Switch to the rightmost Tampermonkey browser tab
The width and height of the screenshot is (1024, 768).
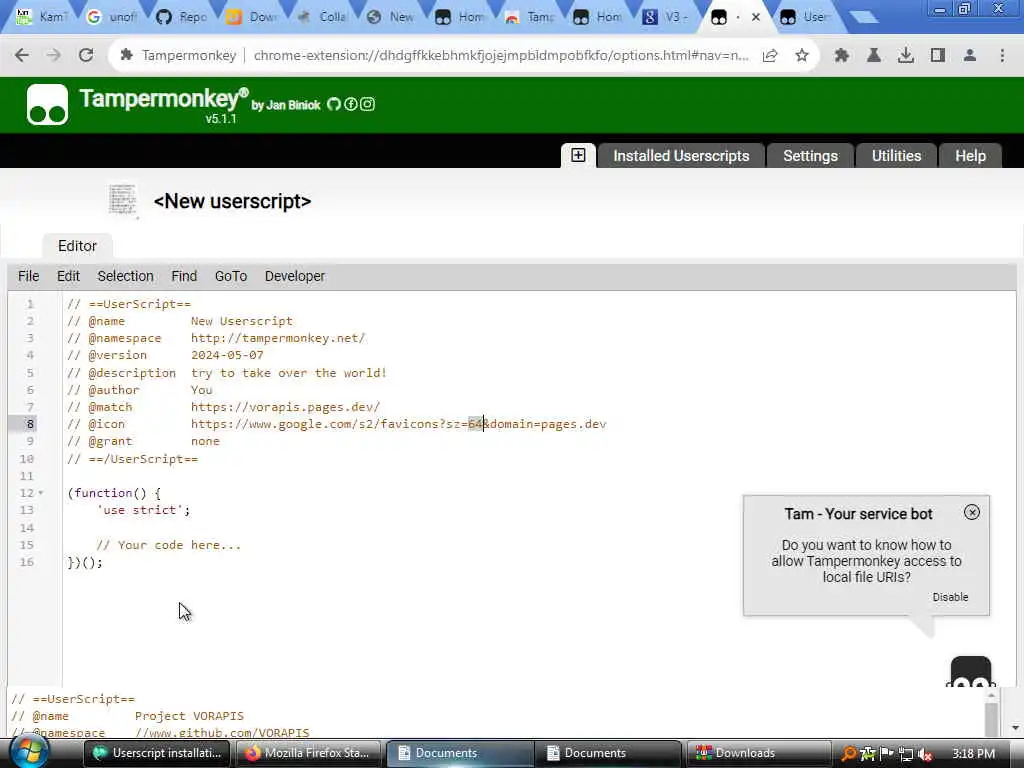[x=807, y=17]
